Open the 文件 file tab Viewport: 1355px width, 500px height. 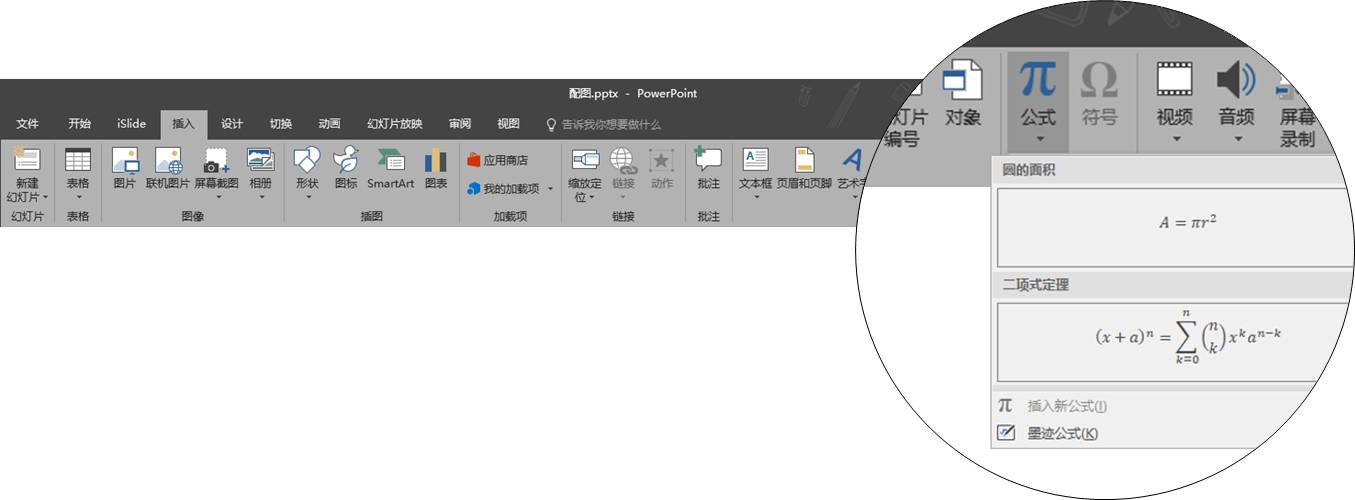[28, 124]
